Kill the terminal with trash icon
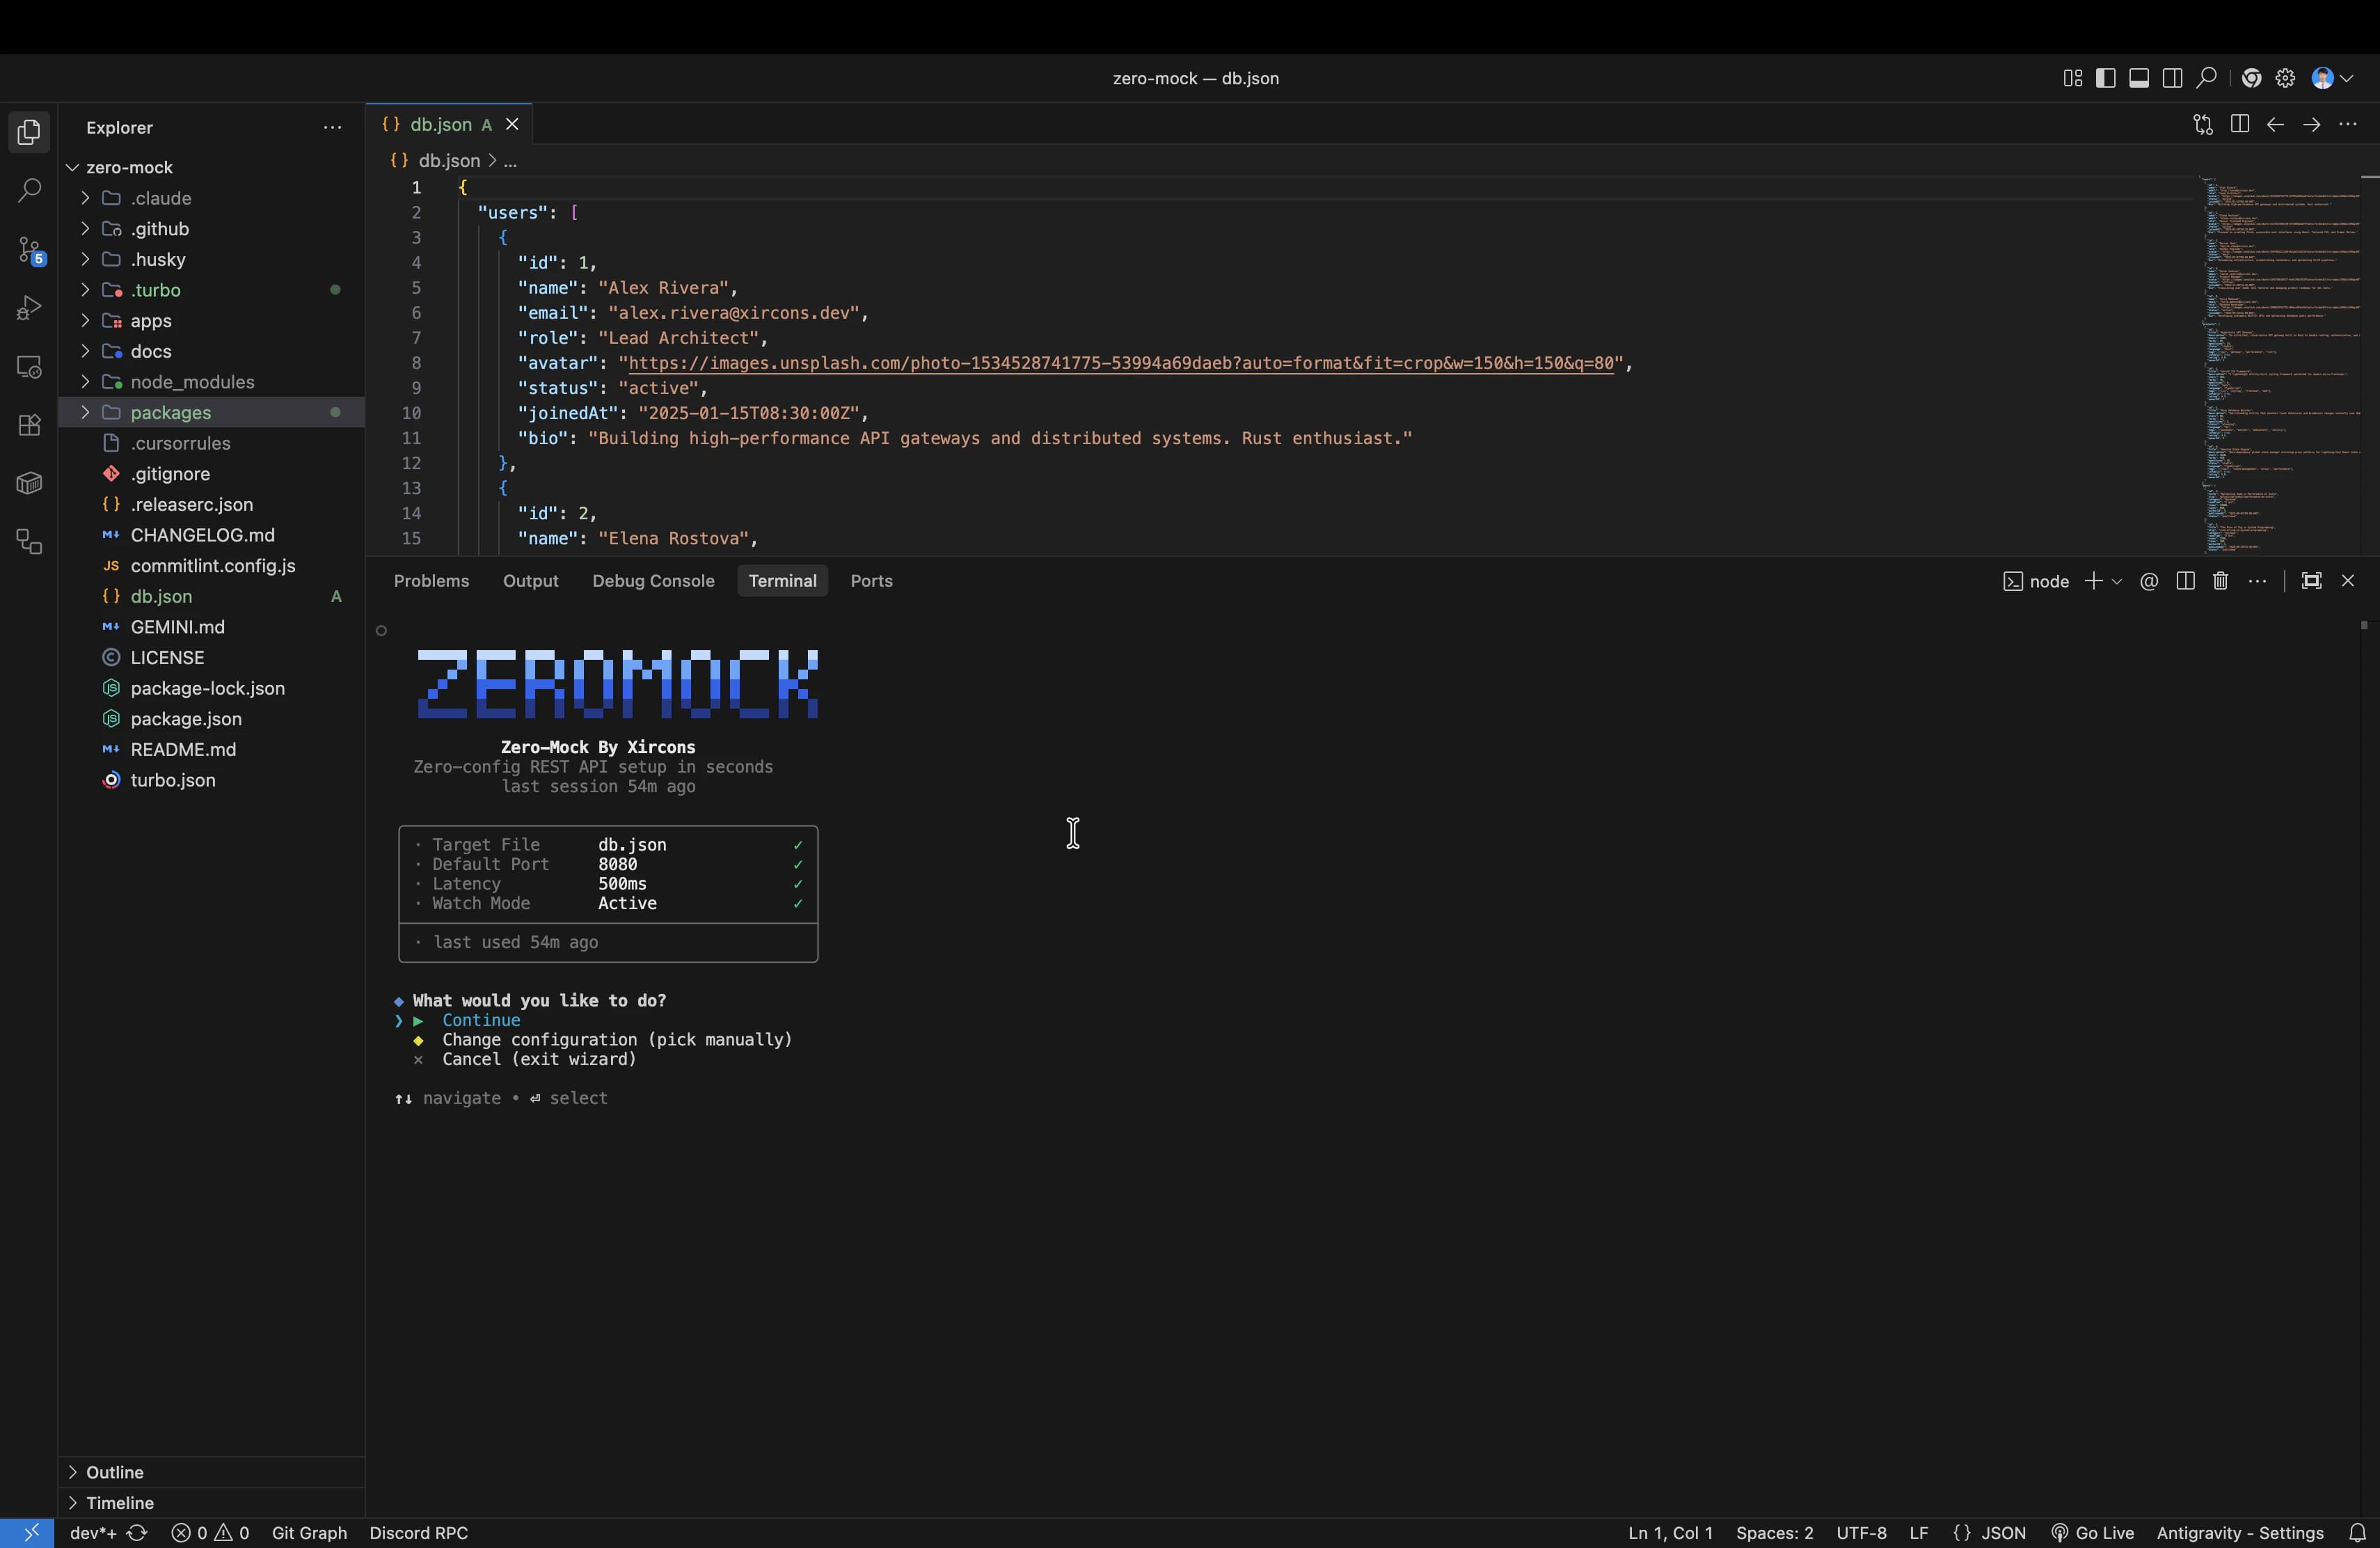 click(x=2220, y=581)
